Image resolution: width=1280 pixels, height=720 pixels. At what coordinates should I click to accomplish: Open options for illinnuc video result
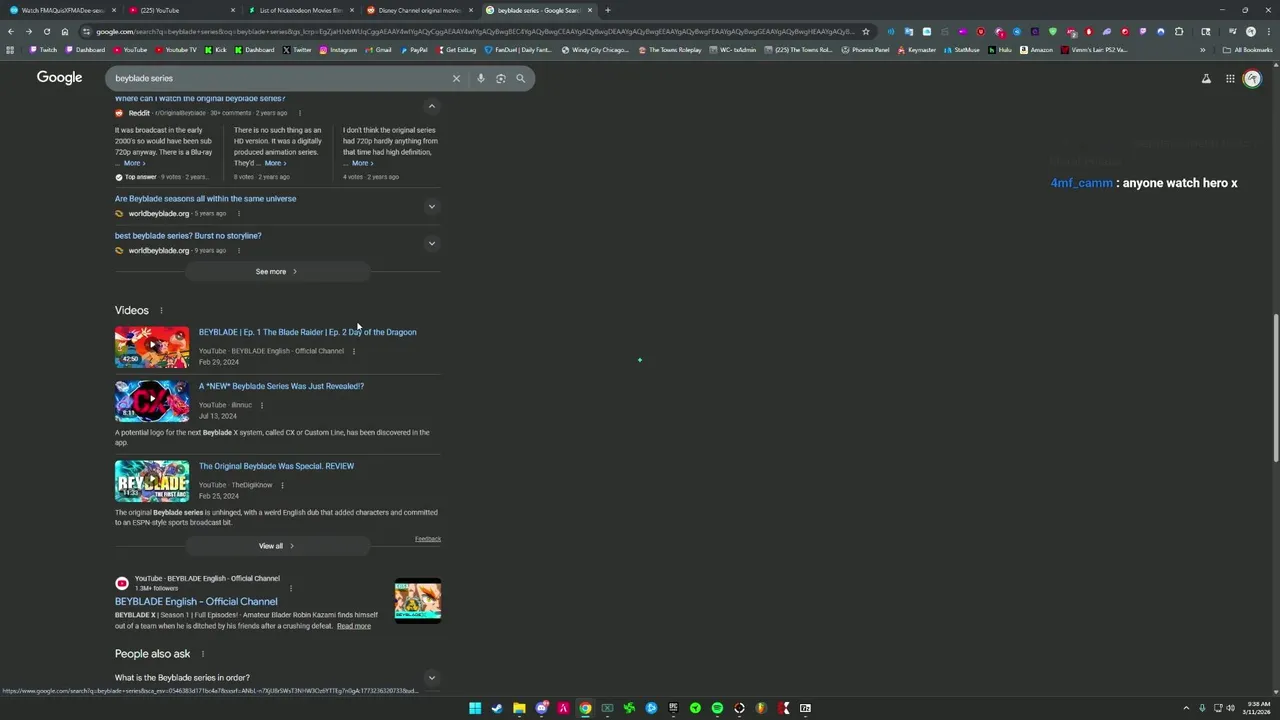tap(262, 405)
